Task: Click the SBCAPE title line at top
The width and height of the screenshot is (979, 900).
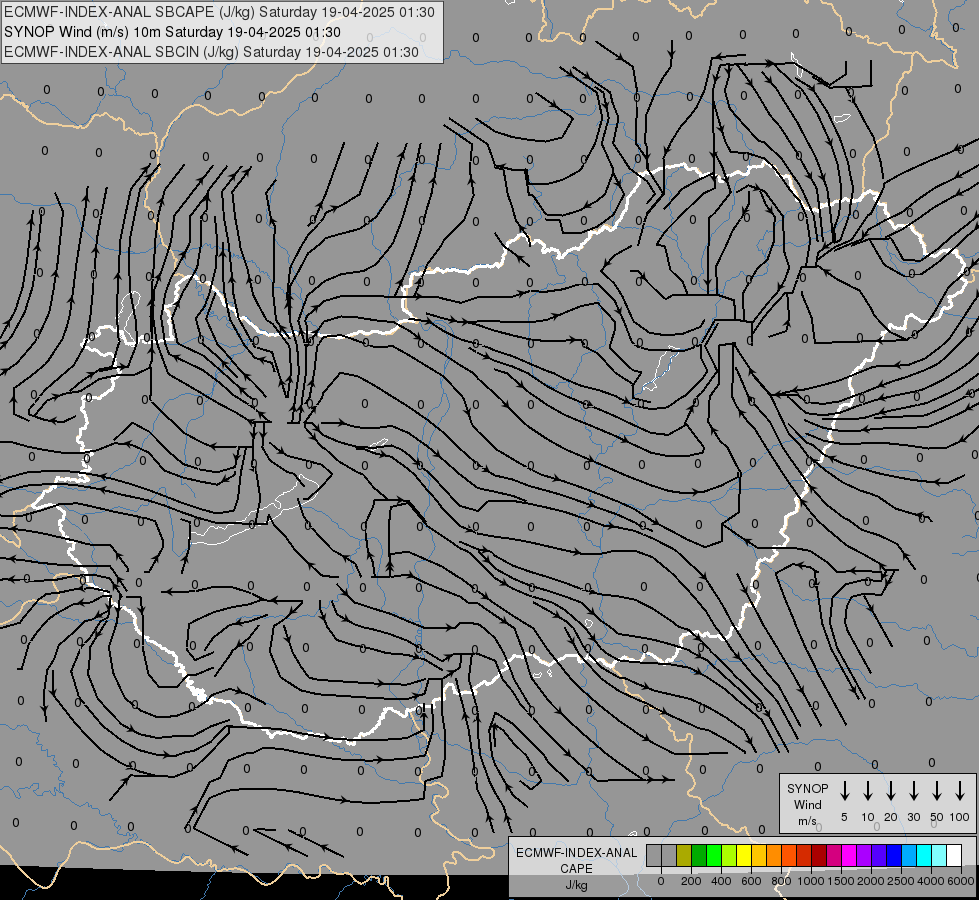Action: coord(219,12)
